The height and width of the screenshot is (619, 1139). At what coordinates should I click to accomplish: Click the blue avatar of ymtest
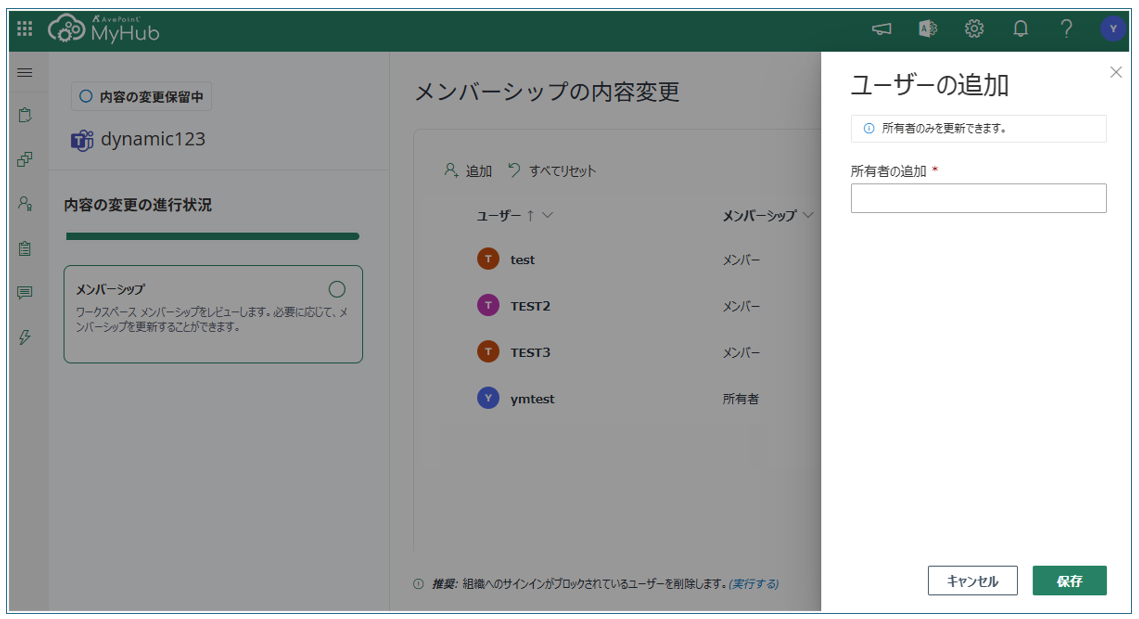pyautogui.click(x=488, y=398)
